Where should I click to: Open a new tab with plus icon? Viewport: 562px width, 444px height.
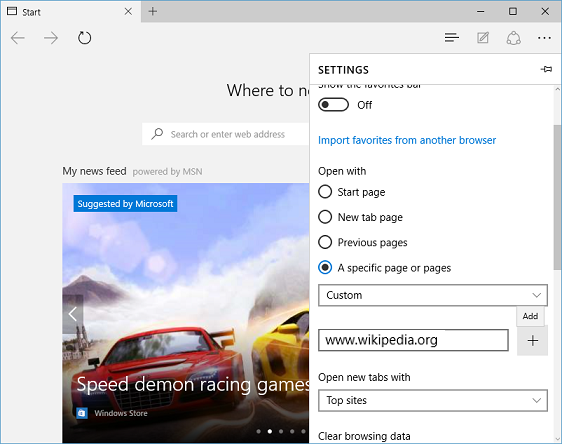coord(153,11)
